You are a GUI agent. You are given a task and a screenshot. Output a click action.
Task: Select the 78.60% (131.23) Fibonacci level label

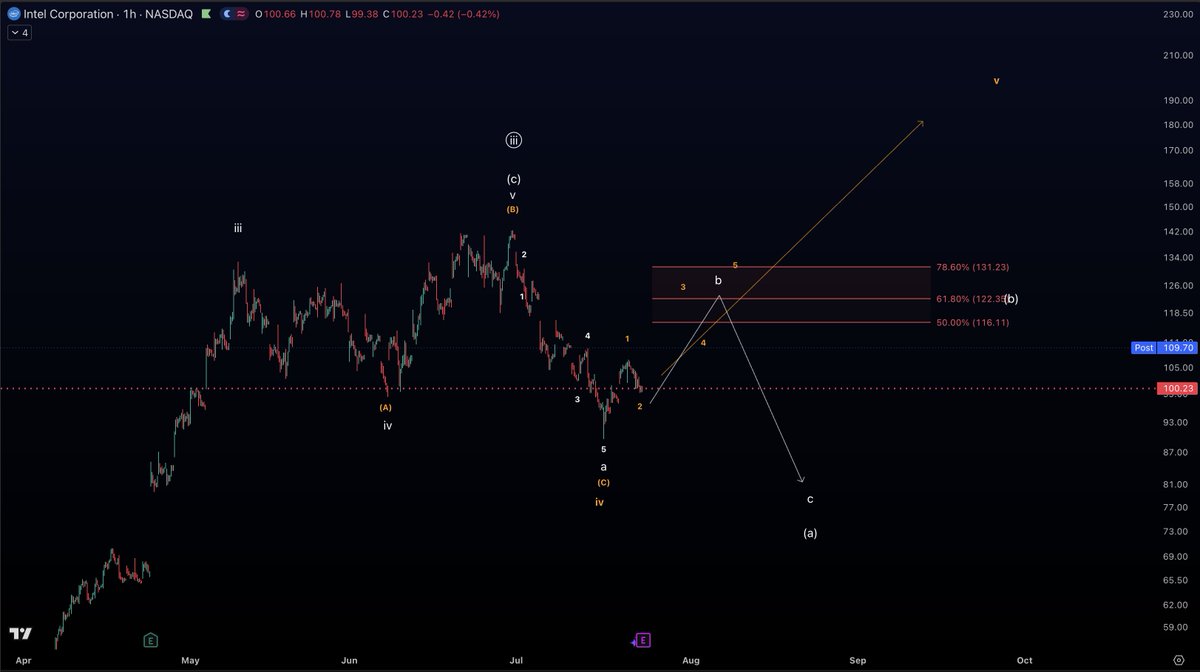972,267
